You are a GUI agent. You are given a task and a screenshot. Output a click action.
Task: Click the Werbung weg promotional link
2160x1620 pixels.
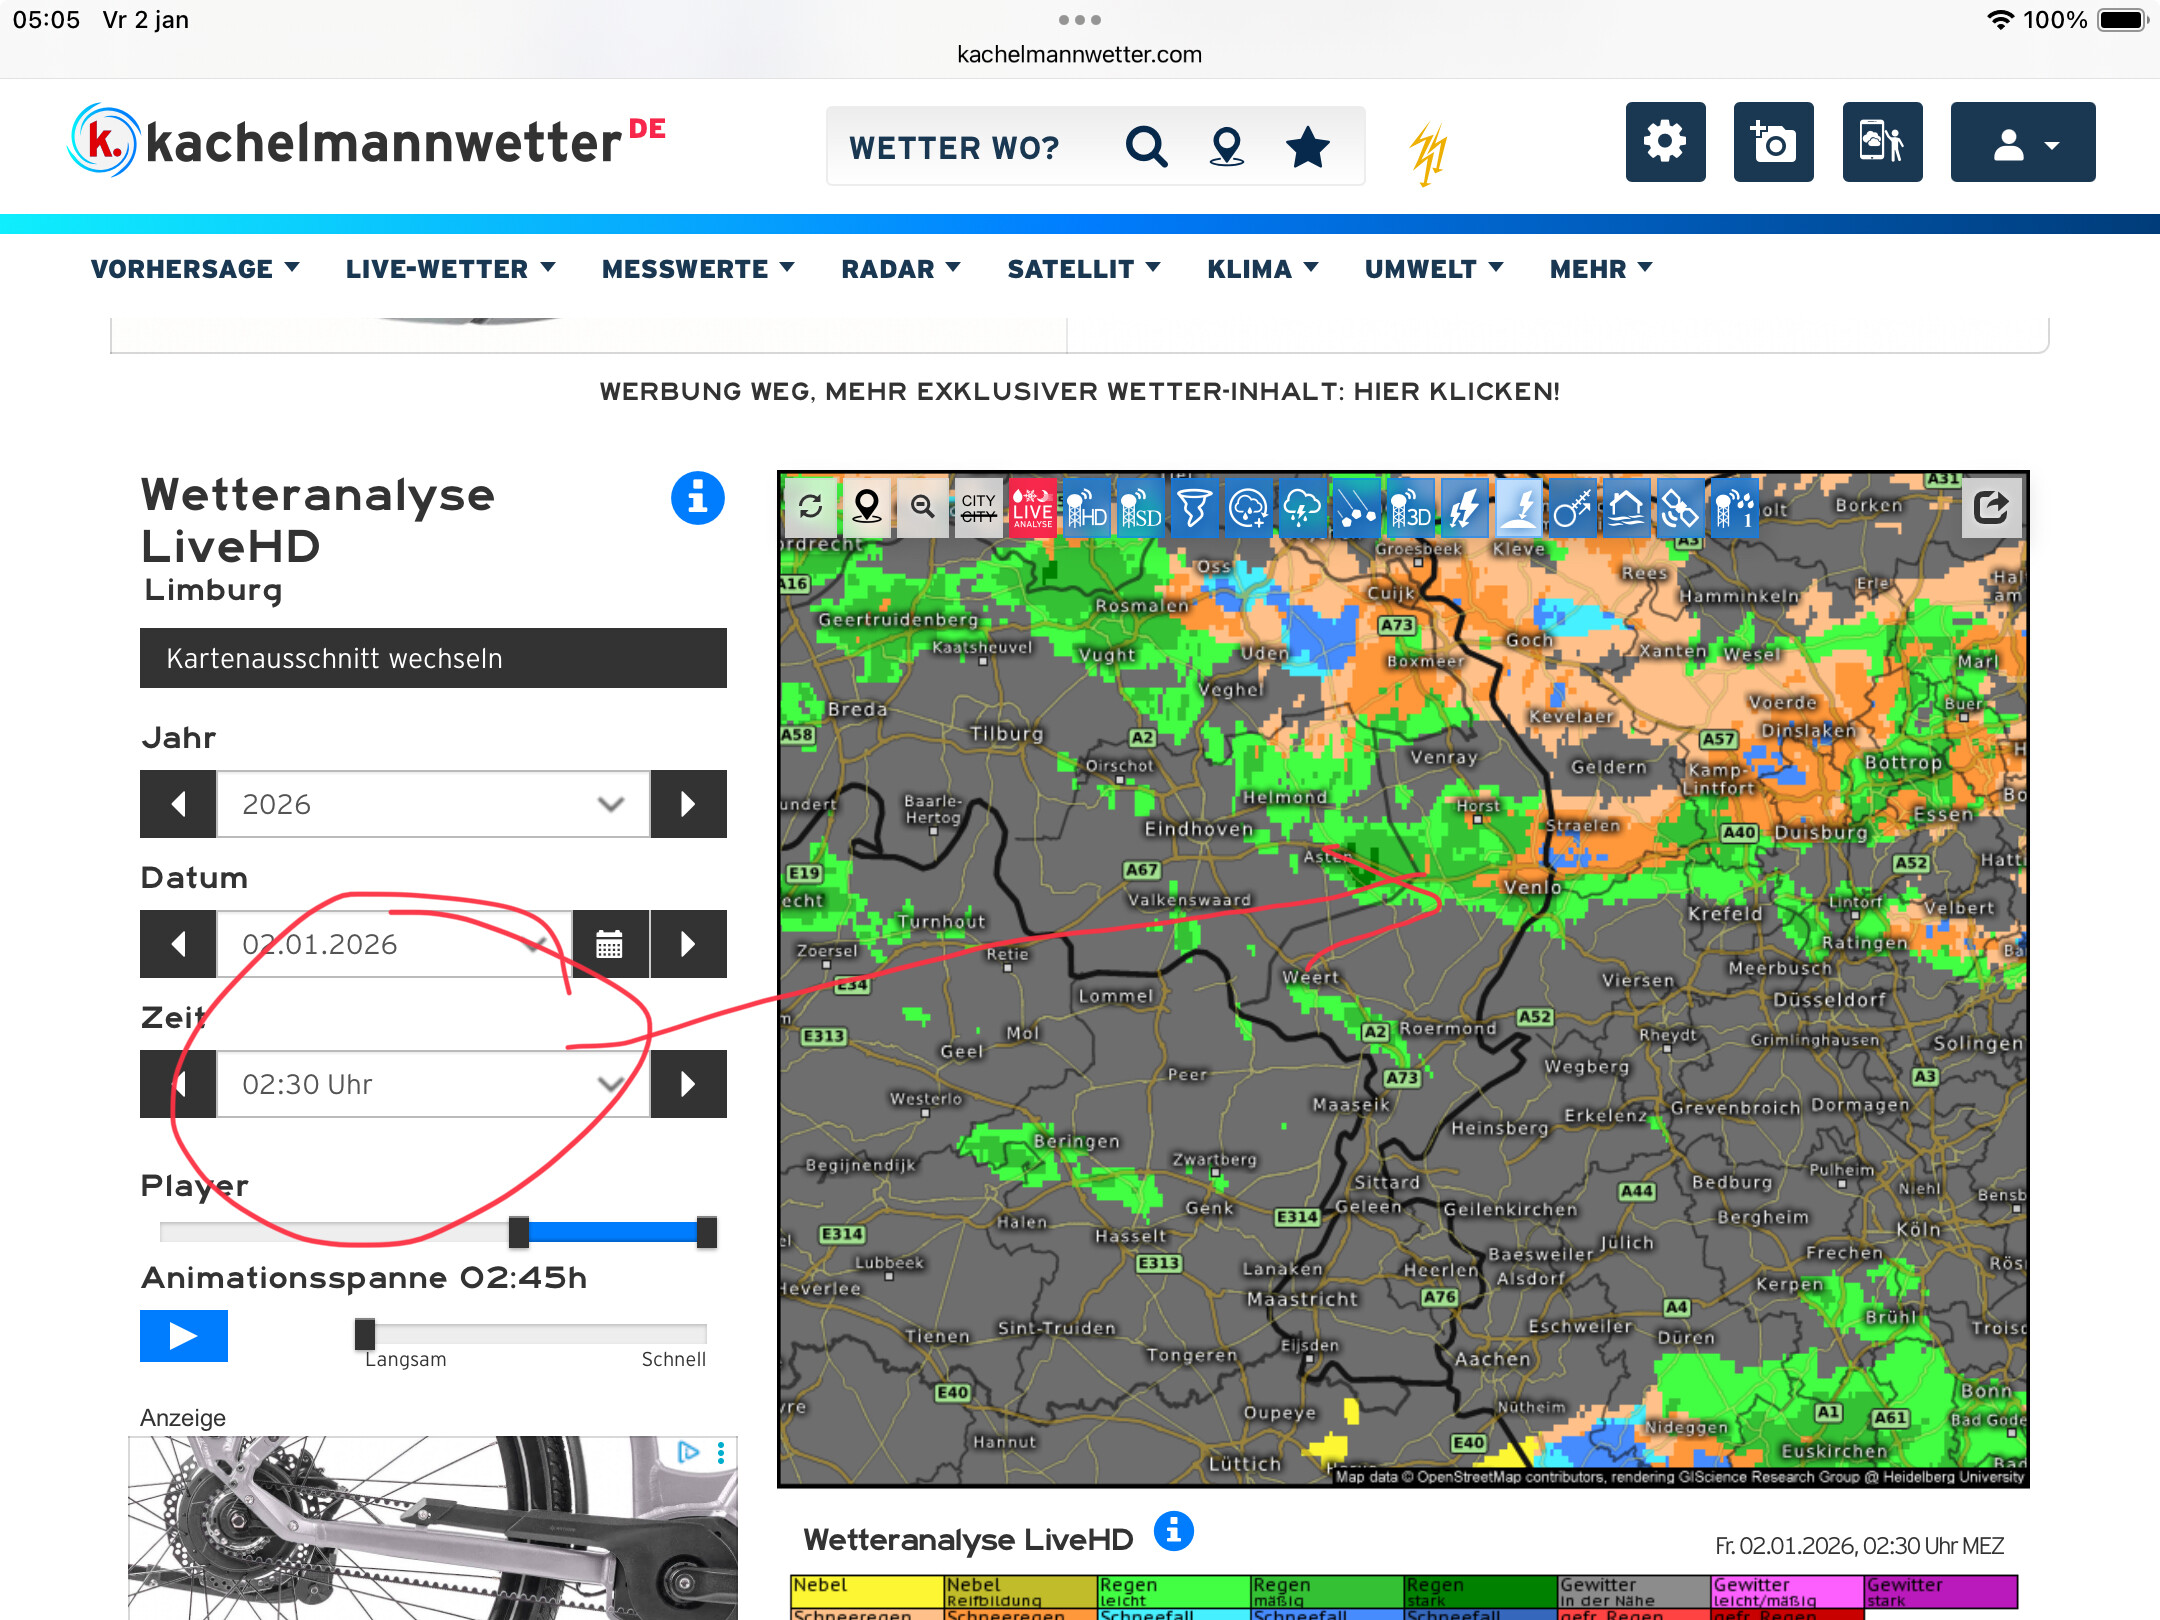(x=1080, y=391)
